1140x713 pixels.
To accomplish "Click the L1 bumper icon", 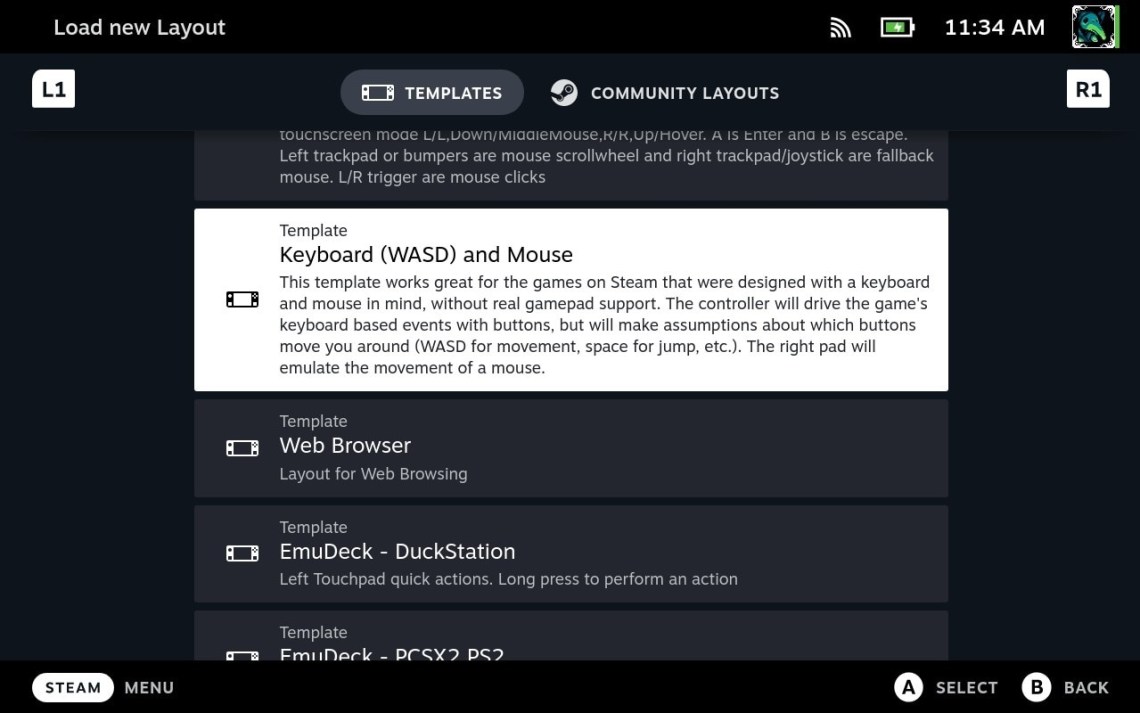I will pos(53,89).
